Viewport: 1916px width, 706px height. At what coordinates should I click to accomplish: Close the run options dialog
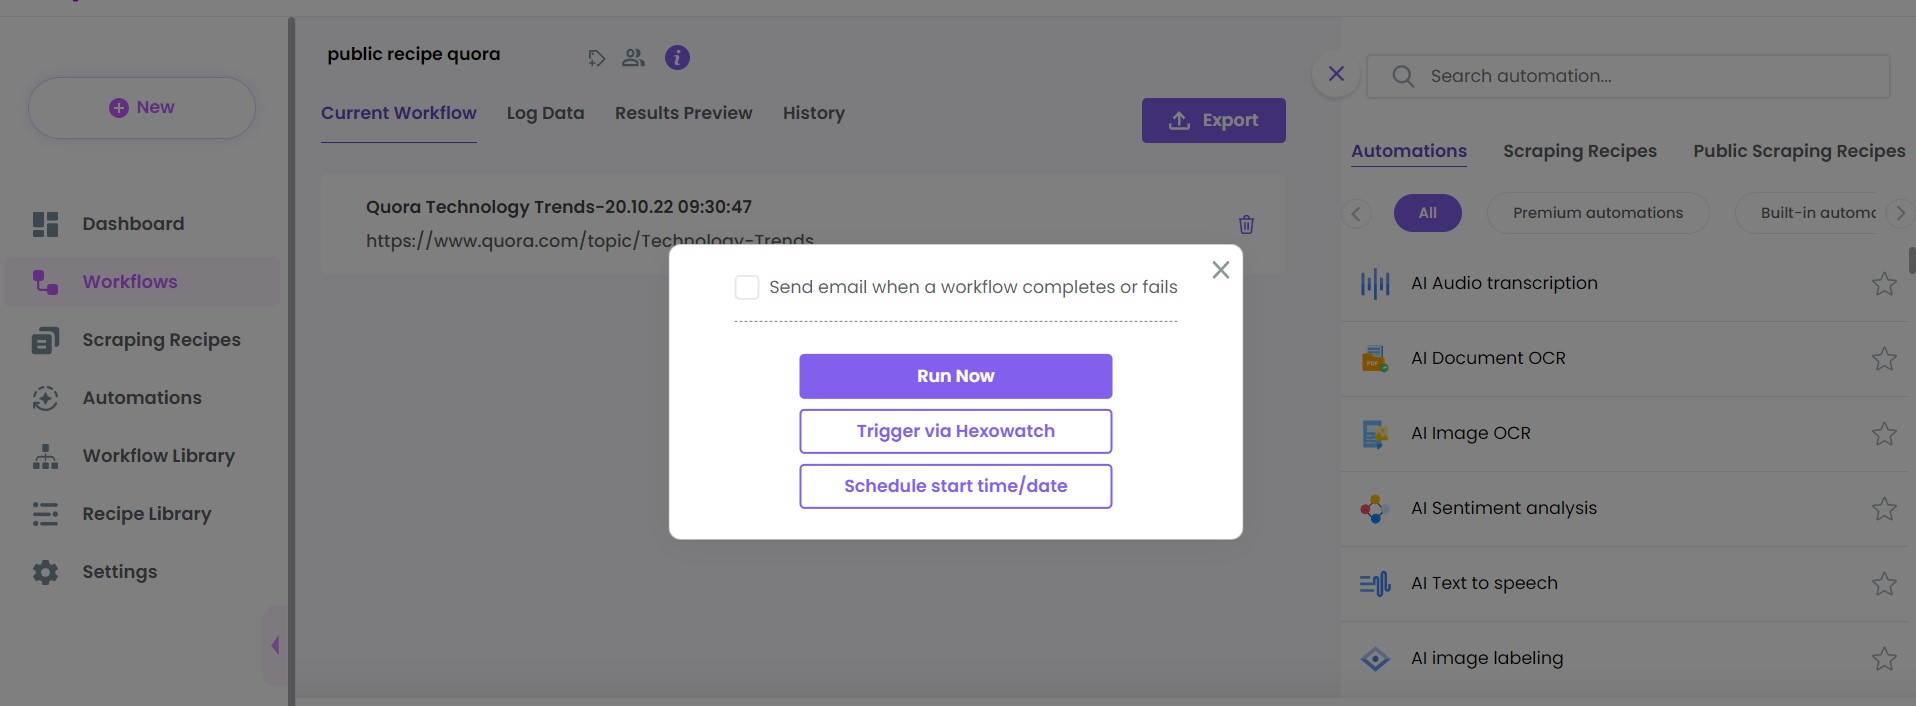(x=1220, y=270)
